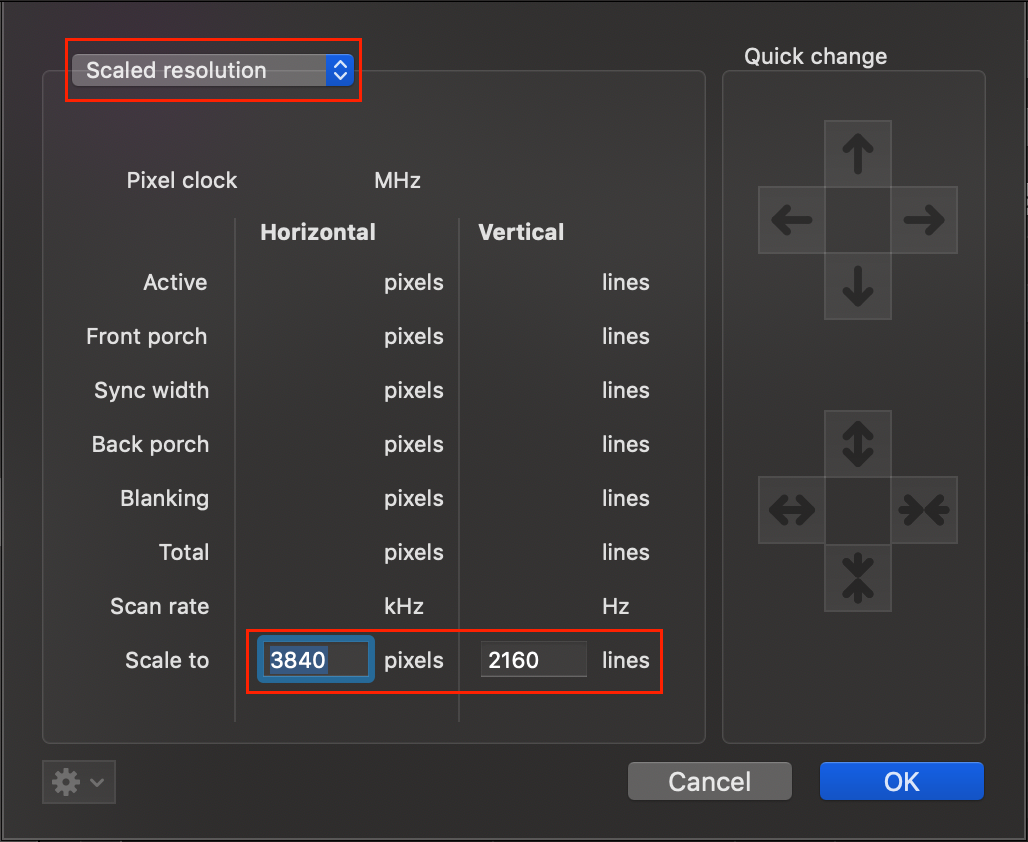Click the stretch horizontally double-arrow icon
1028x842 pixels.
coord(792,510)
